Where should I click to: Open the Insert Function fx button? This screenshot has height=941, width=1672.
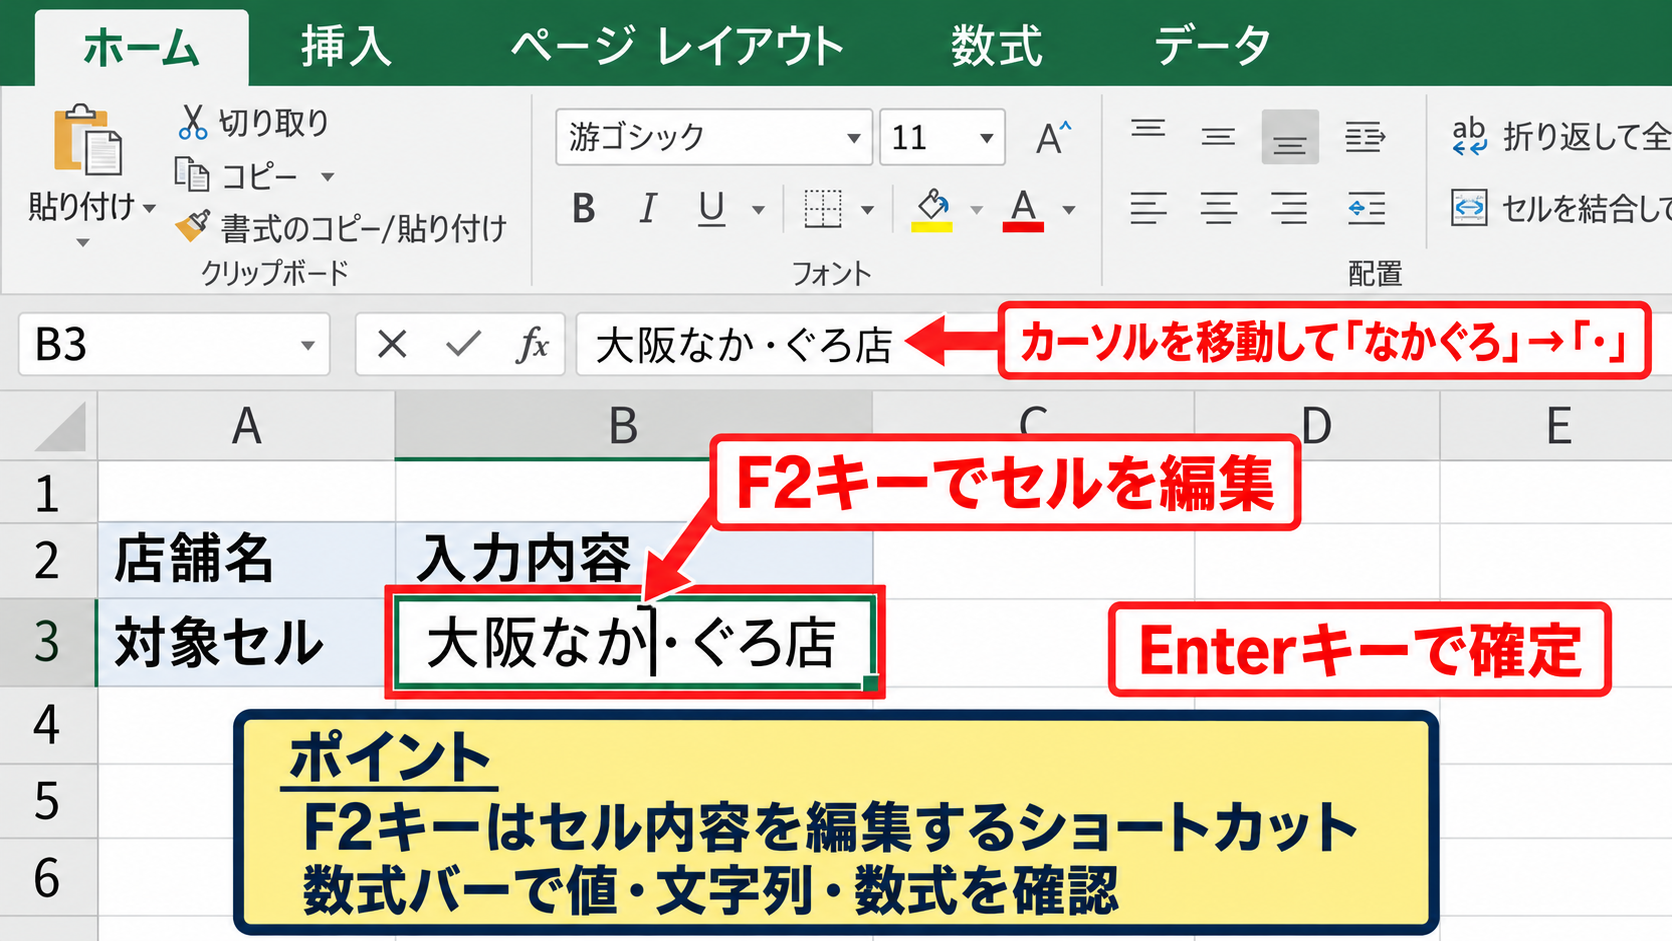533,345
